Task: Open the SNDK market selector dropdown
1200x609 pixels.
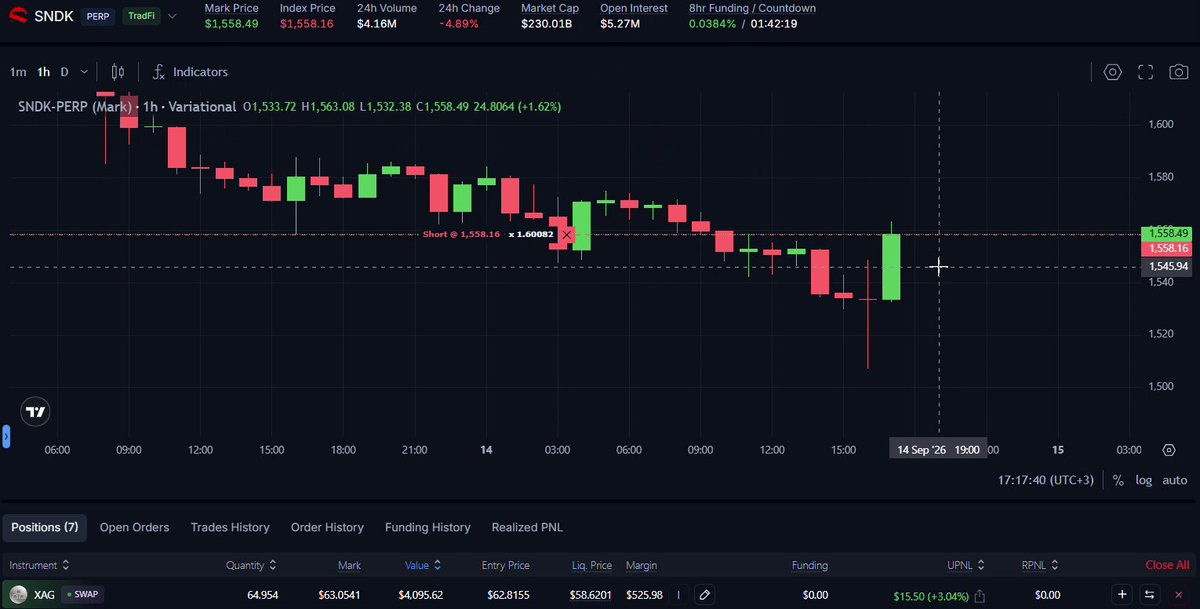Action: (x=173, y=17)
